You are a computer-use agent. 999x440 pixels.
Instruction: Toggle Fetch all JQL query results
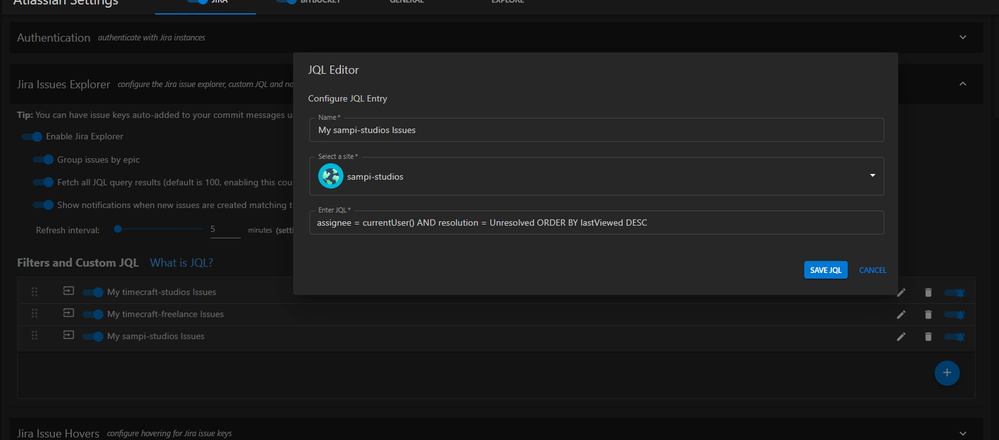(x=43, y=182)
